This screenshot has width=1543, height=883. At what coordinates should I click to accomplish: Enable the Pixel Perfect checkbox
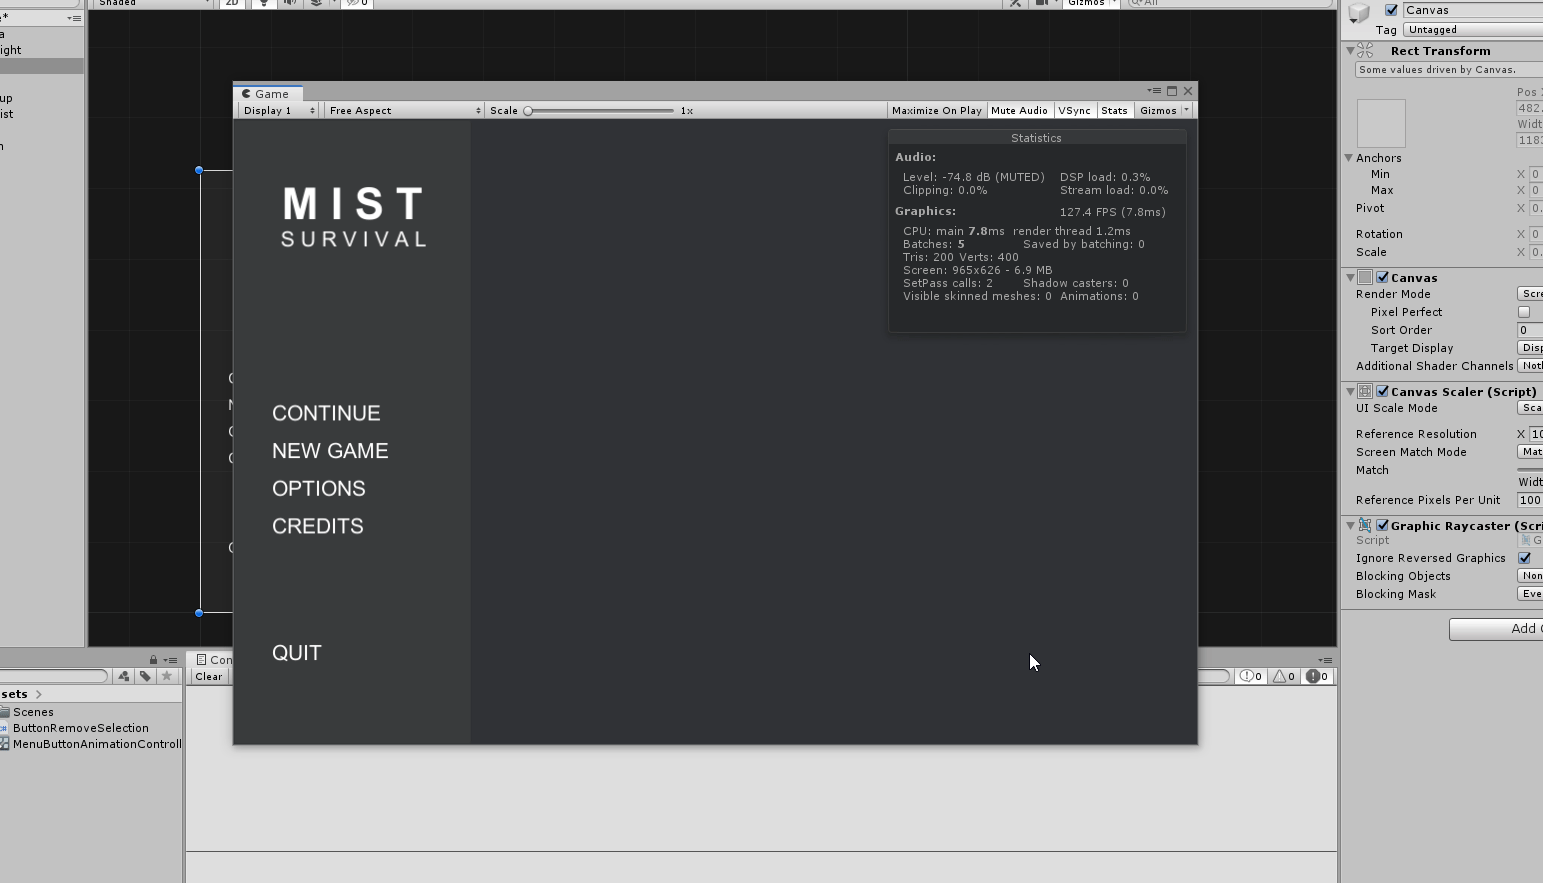[x=1524, y=312]
